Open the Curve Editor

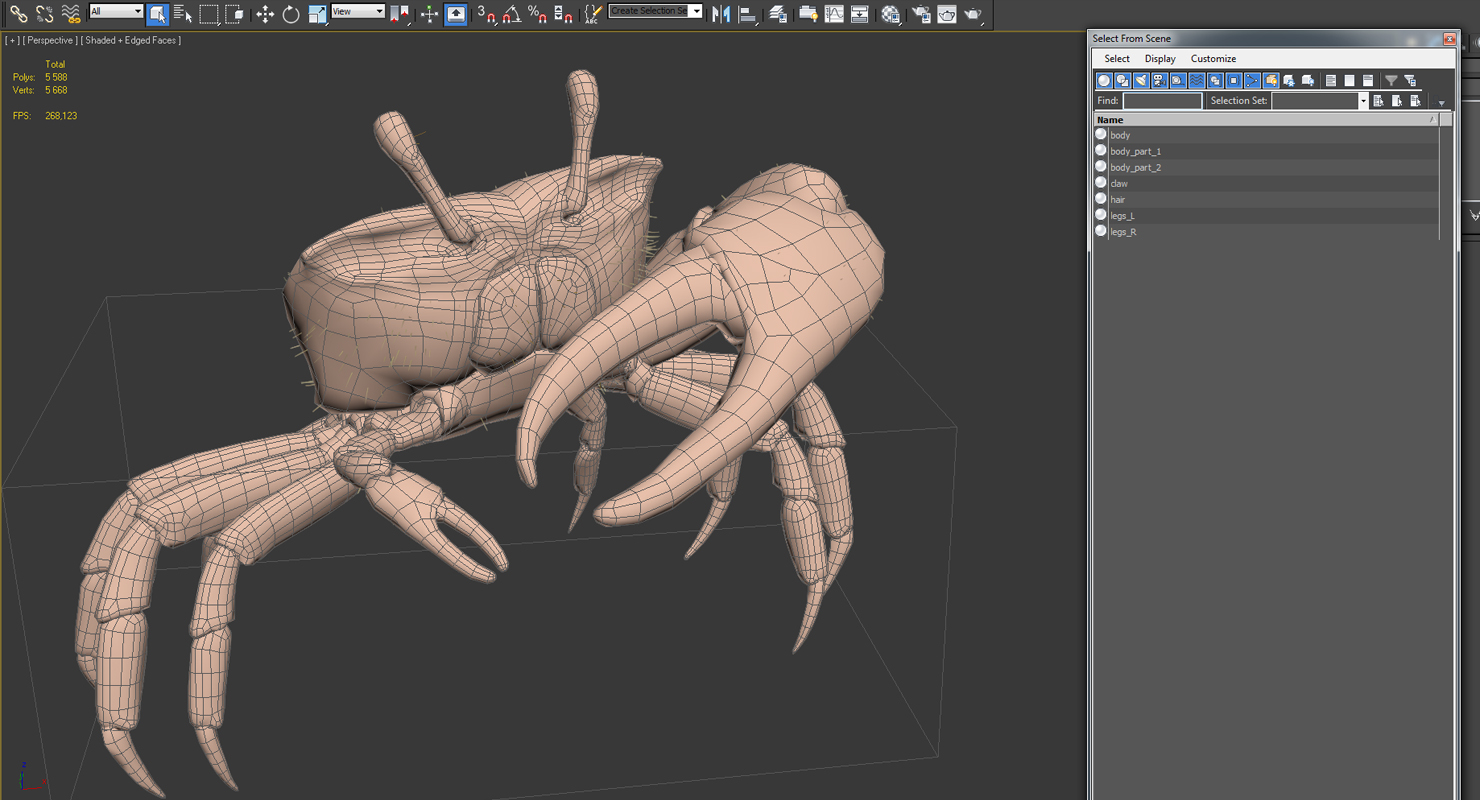[x=834, y=14]
